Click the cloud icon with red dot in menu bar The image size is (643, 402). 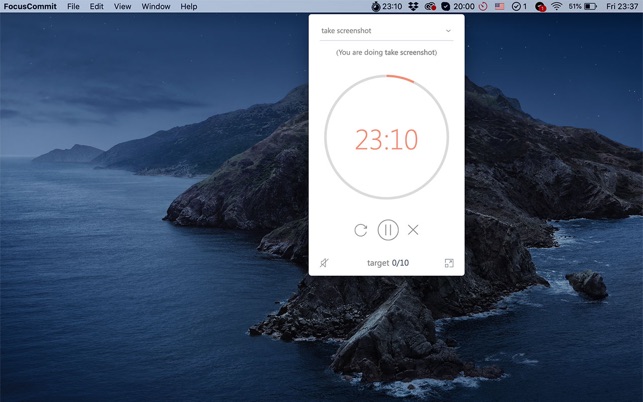430,7
